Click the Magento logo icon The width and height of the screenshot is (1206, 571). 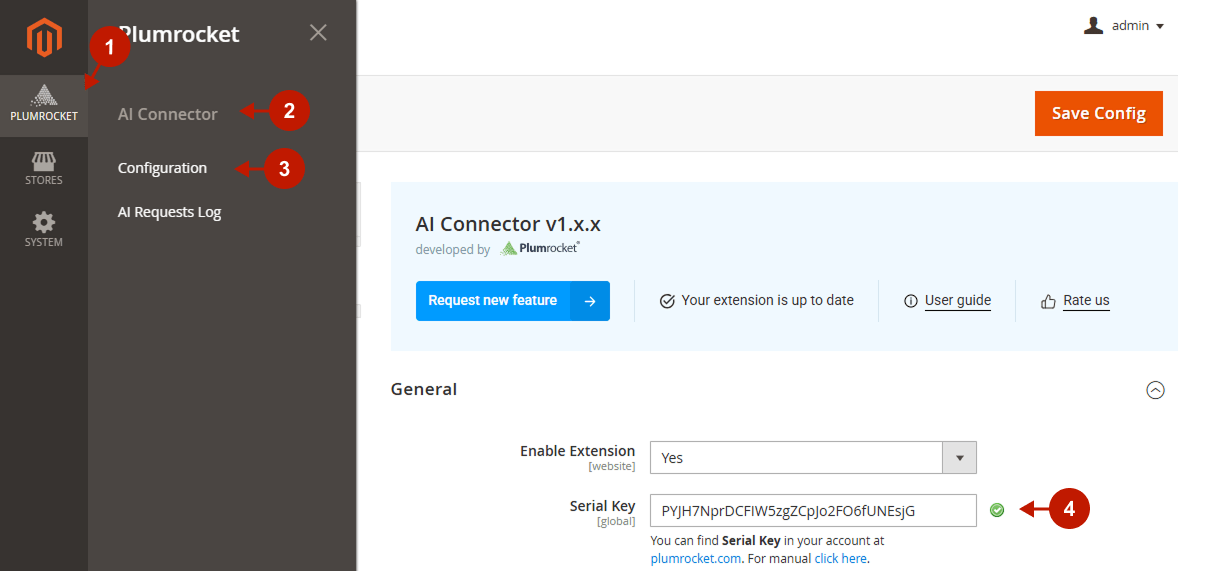click(43, 38)
